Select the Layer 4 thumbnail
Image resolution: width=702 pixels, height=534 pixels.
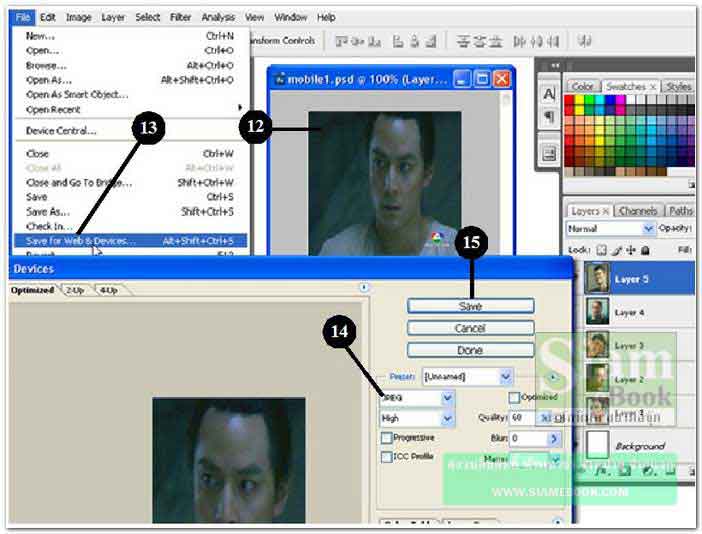(597, 312)
